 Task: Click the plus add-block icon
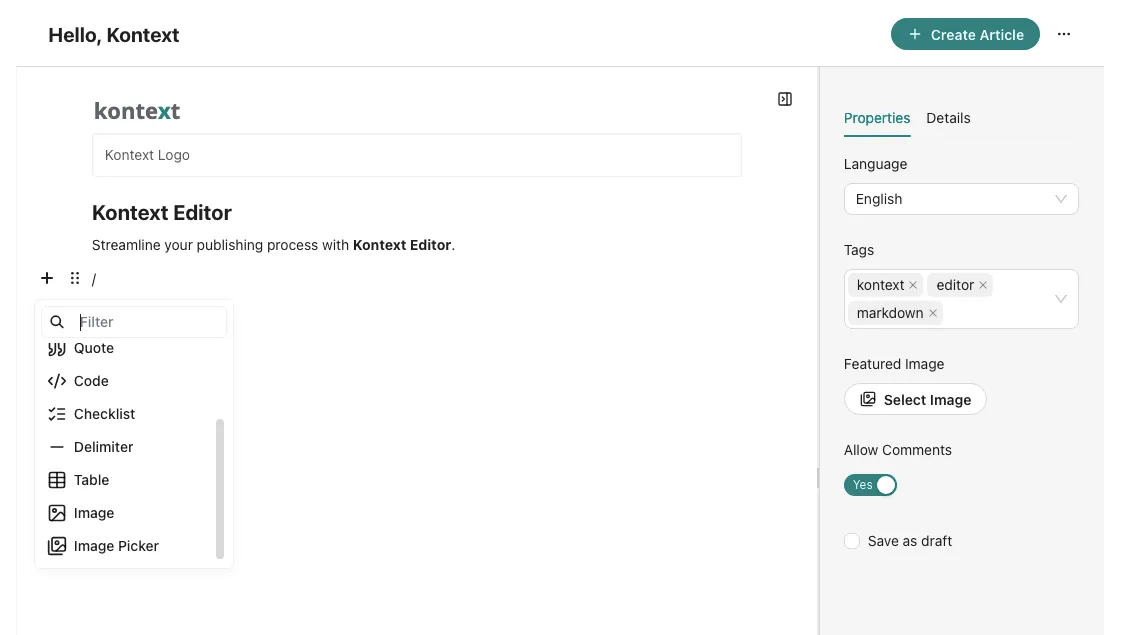pyautogui.click(x=47, y=278)
